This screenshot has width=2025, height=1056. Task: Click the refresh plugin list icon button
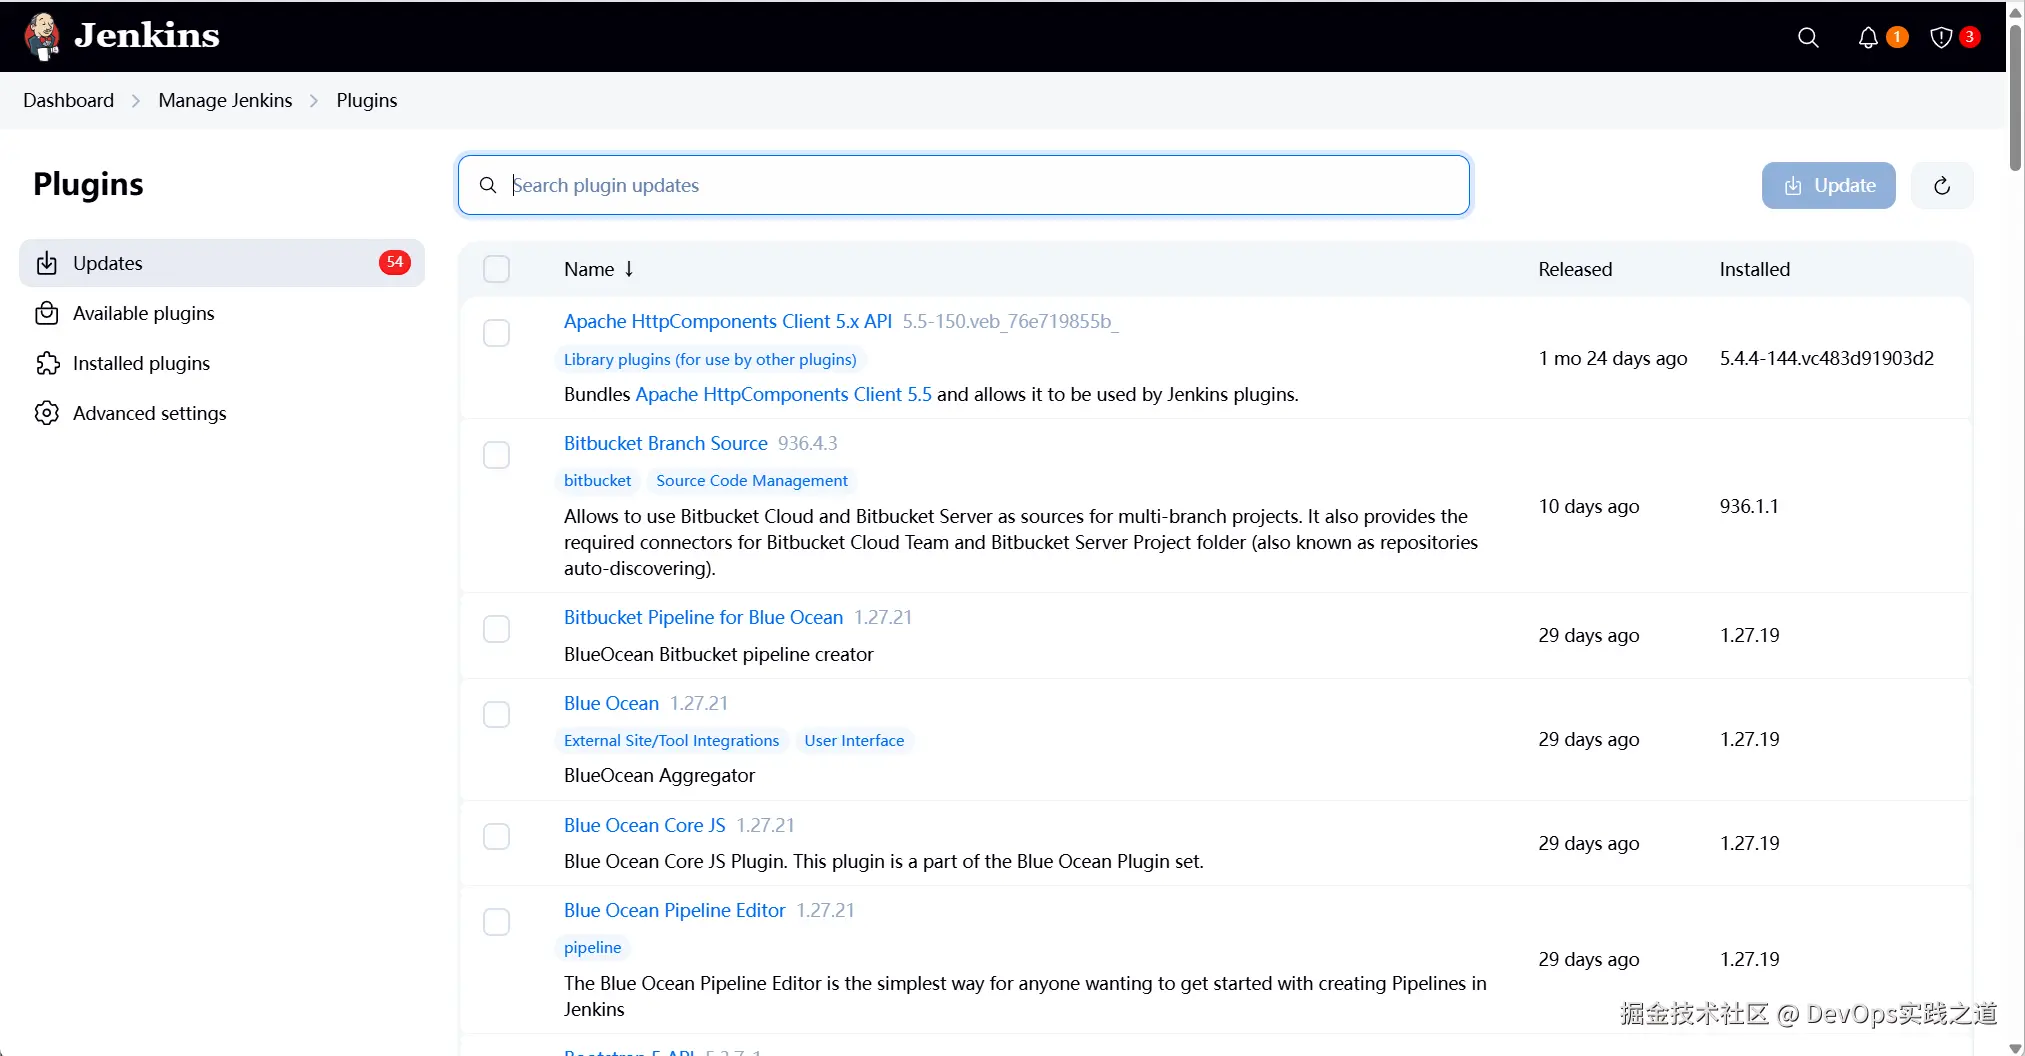coord(1942,185)
